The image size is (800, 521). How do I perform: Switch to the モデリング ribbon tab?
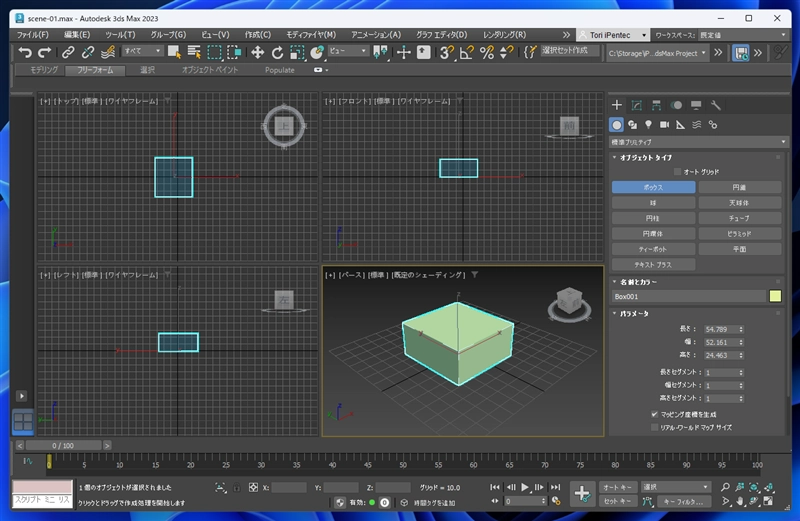point(44,70)
